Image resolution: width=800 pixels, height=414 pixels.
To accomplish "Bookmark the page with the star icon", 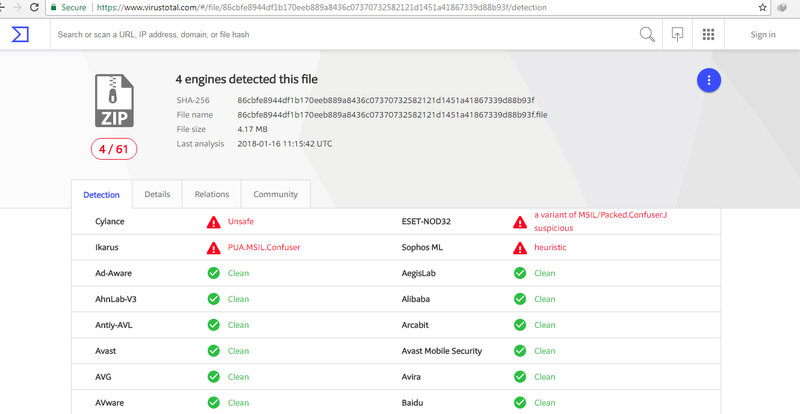I will coord(762,7).
